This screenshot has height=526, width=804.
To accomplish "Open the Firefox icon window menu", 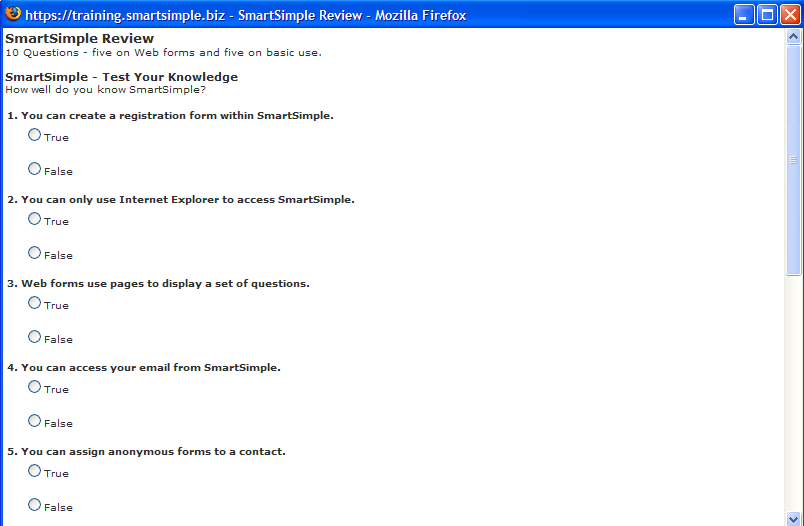I will coord(13,15).
